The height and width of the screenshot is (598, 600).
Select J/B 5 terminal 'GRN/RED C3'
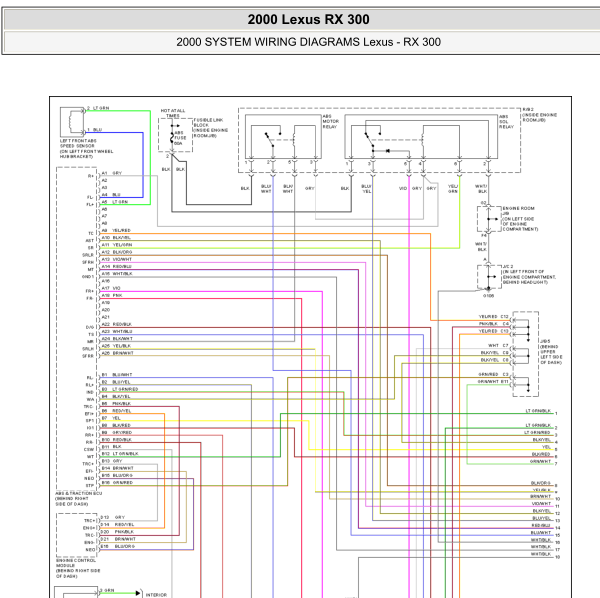click(493, 374)
